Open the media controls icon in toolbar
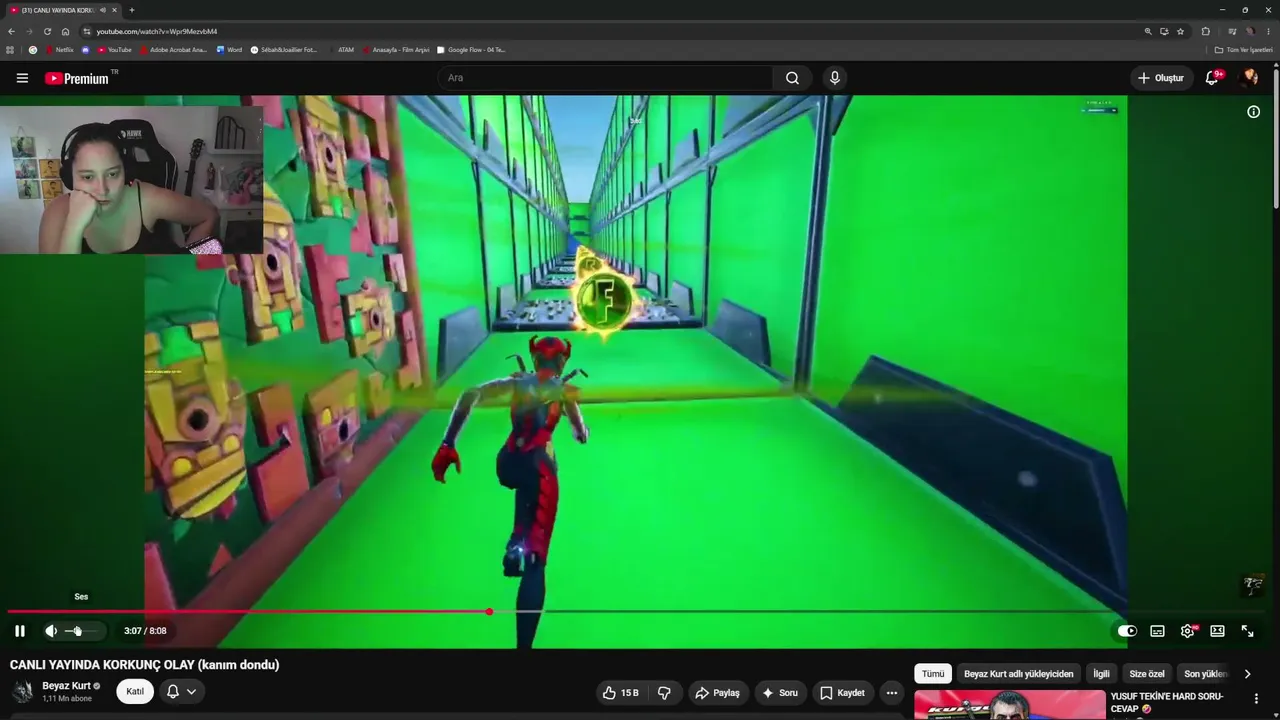Viewport: 1280px width, 720px height. point(1232,31)
